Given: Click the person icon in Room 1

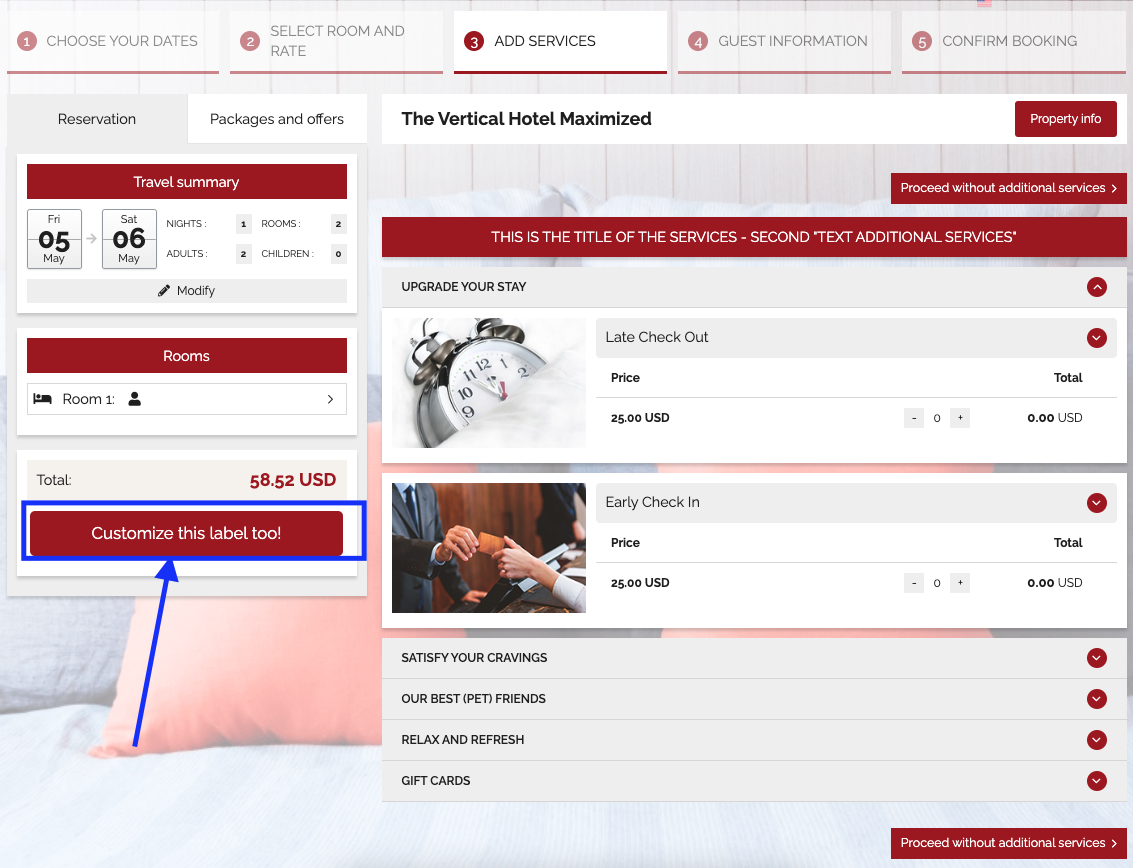Looking at the screenshot, I should pos(134,399).
